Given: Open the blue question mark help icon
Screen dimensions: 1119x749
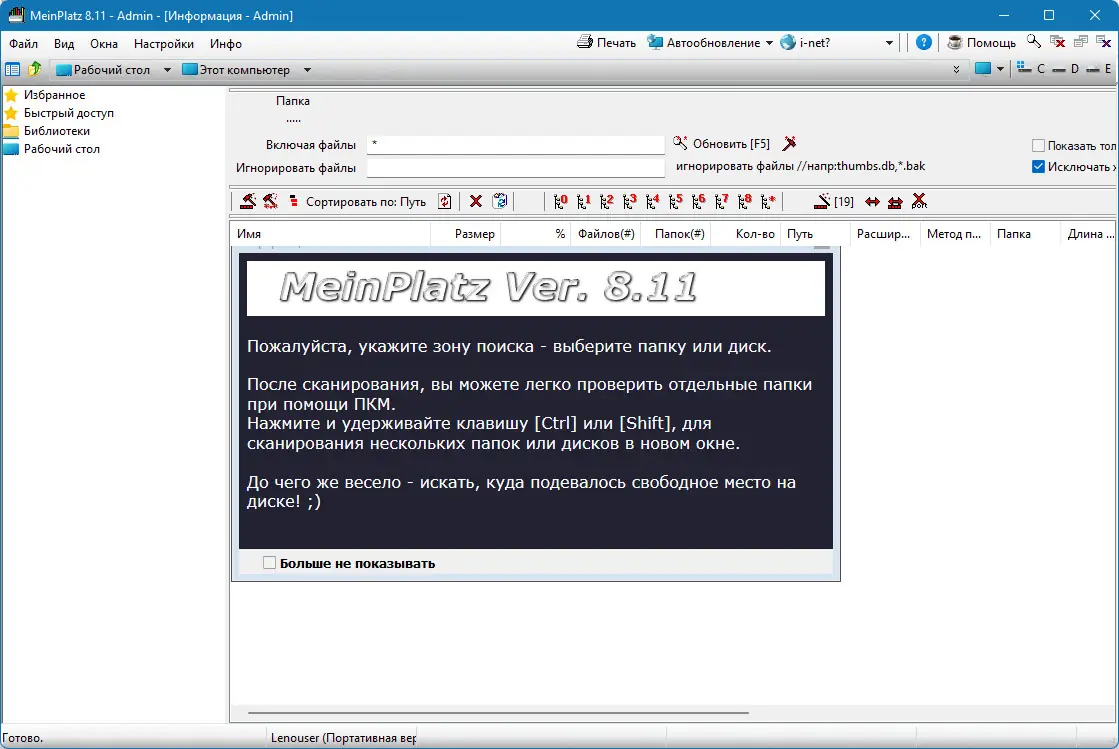Looking at the screenshot, I should [923, 43].
